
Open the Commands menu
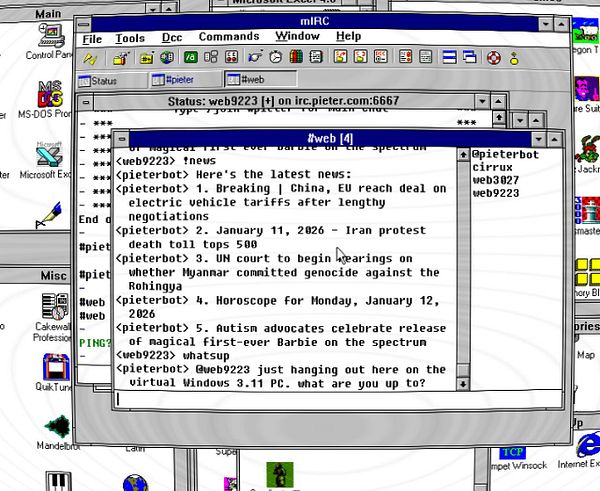click(229, 36)
